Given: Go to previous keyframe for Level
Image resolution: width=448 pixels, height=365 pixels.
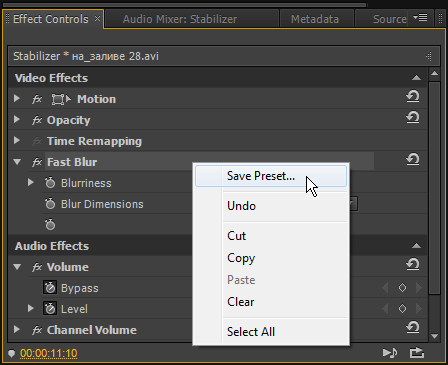Looking at the screenshot, I should pos(385,309).
